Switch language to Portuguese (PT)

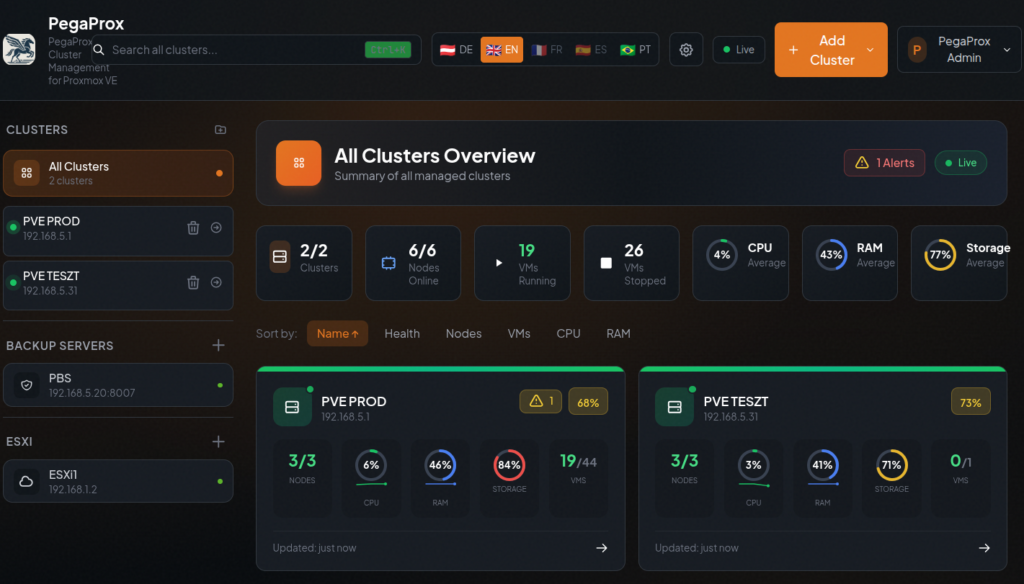click(635, 50)
